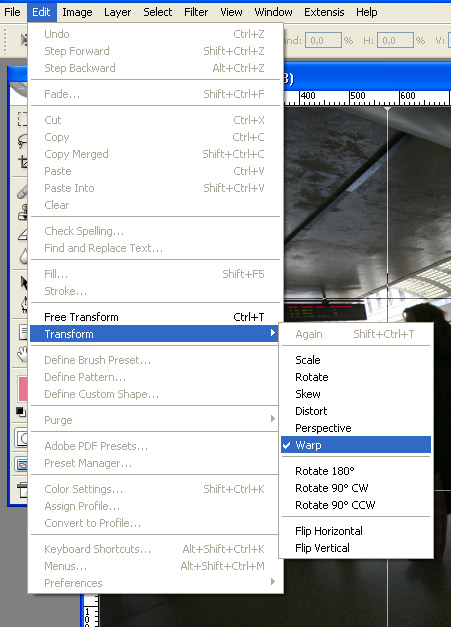Image resolution: width=451 pixels, height=627 pixels.
Task: Toggle Quick Mask mode icon
Action: (22, 438)
